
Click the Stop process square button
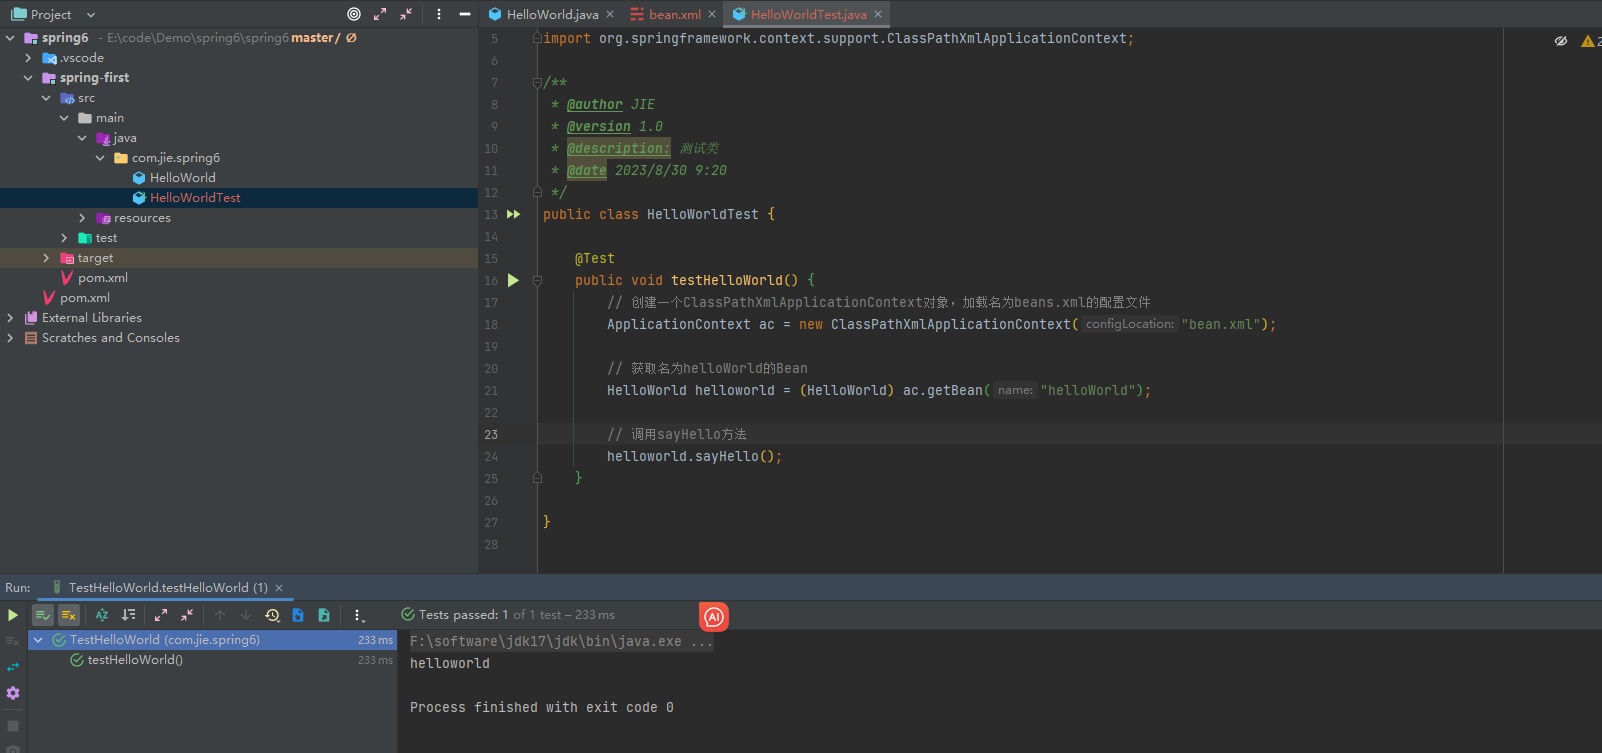pyautogui.click(x=13, y=726)
